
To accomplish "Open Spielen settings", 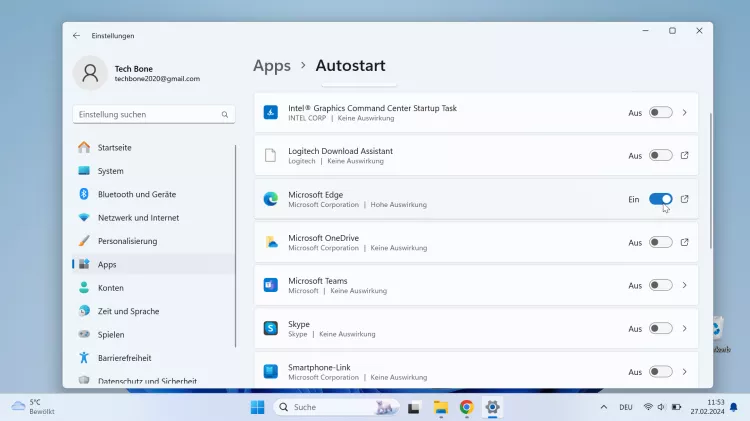I will [153, 334].
